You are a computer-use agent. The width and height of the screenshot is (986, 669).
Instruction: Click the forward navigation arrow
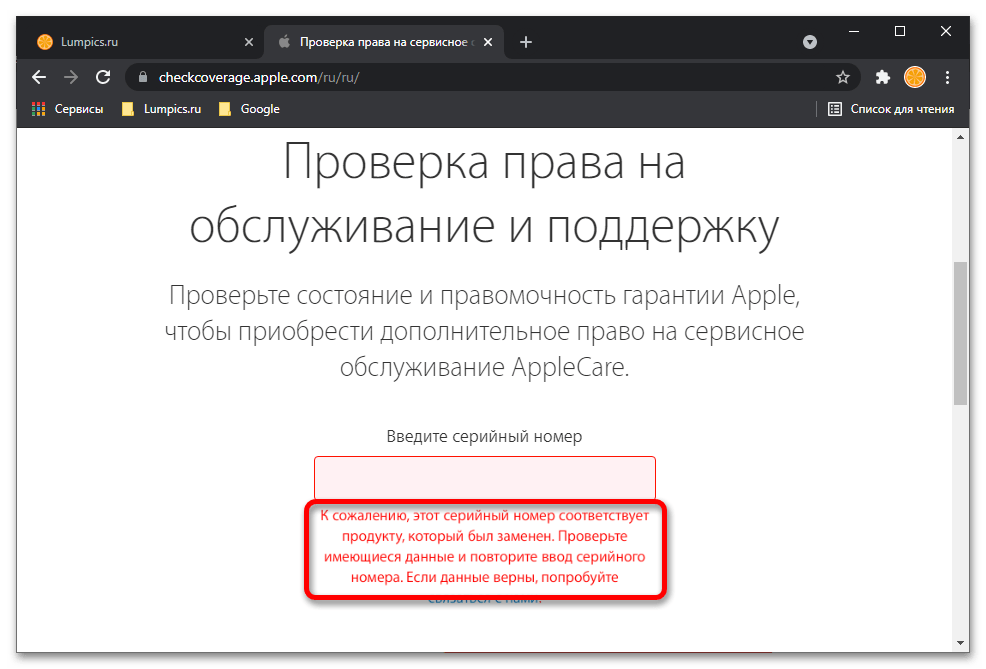tap(70, 77)
